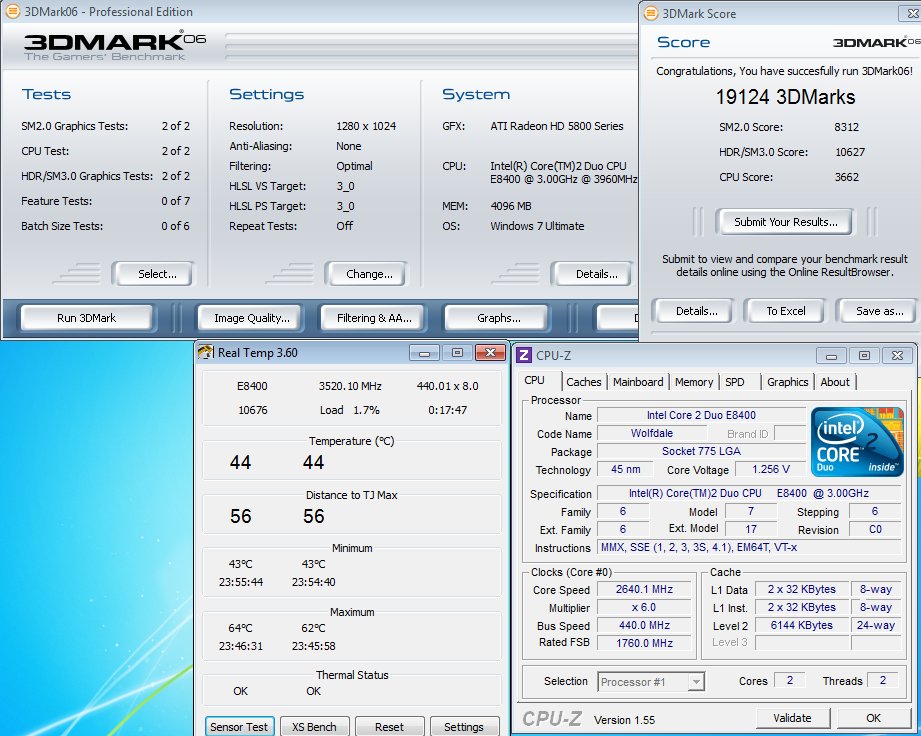Click the processor Name field 'Intel Core 2 Duo E8400'
Screen dimensions: 921x736
tap(701, 415)
